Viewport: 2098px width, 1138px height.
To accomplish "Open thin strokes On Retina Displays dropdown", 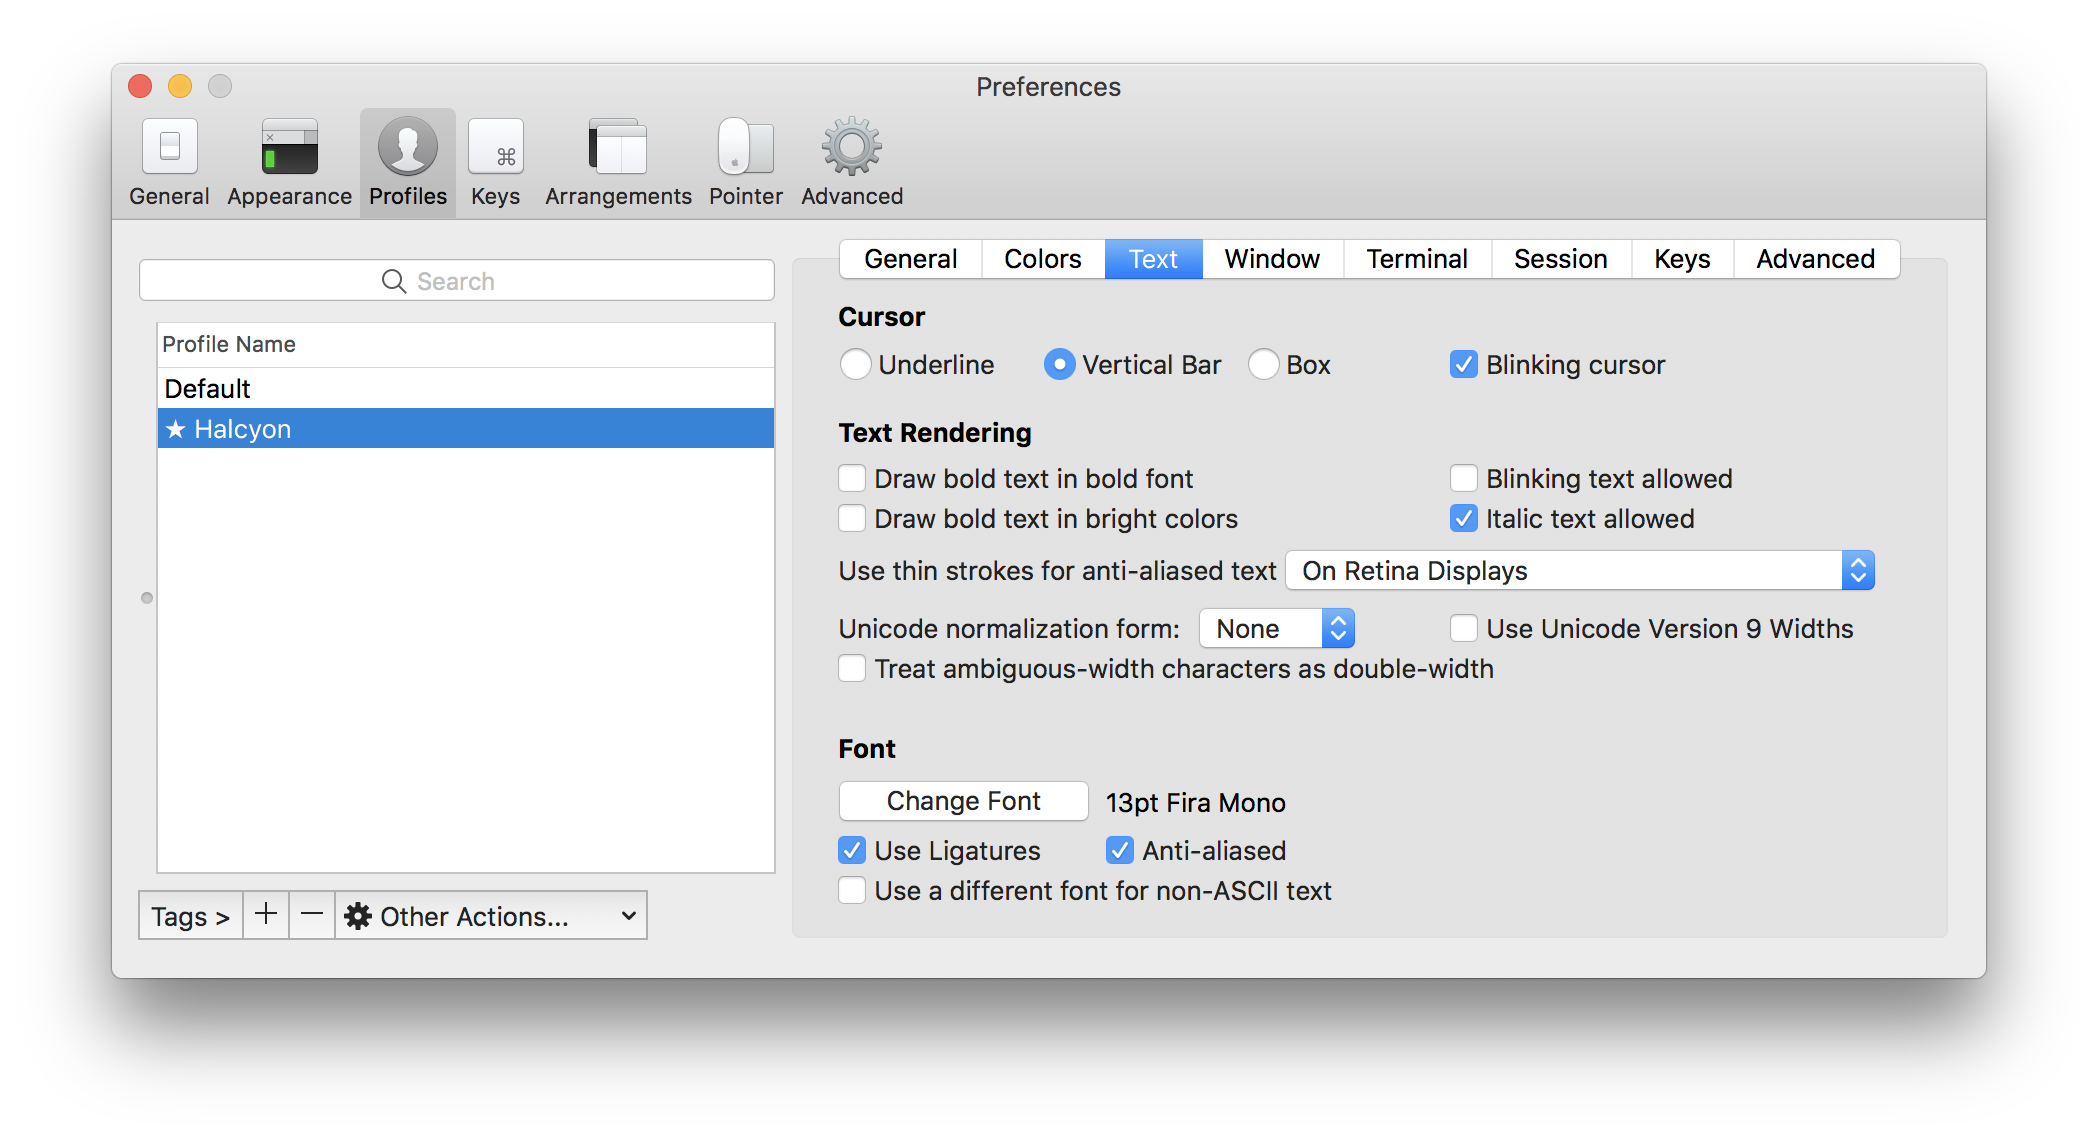I will pos(1579,571).
